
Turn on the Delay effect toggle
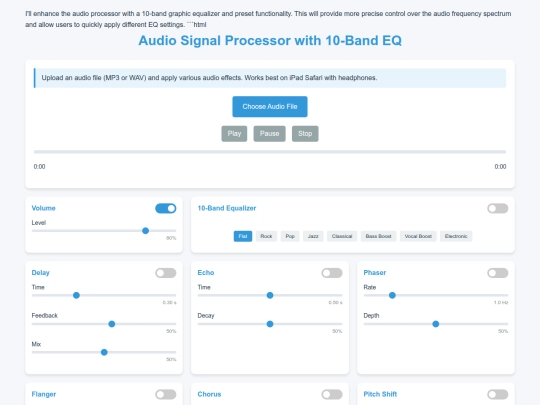coord(166,273)
